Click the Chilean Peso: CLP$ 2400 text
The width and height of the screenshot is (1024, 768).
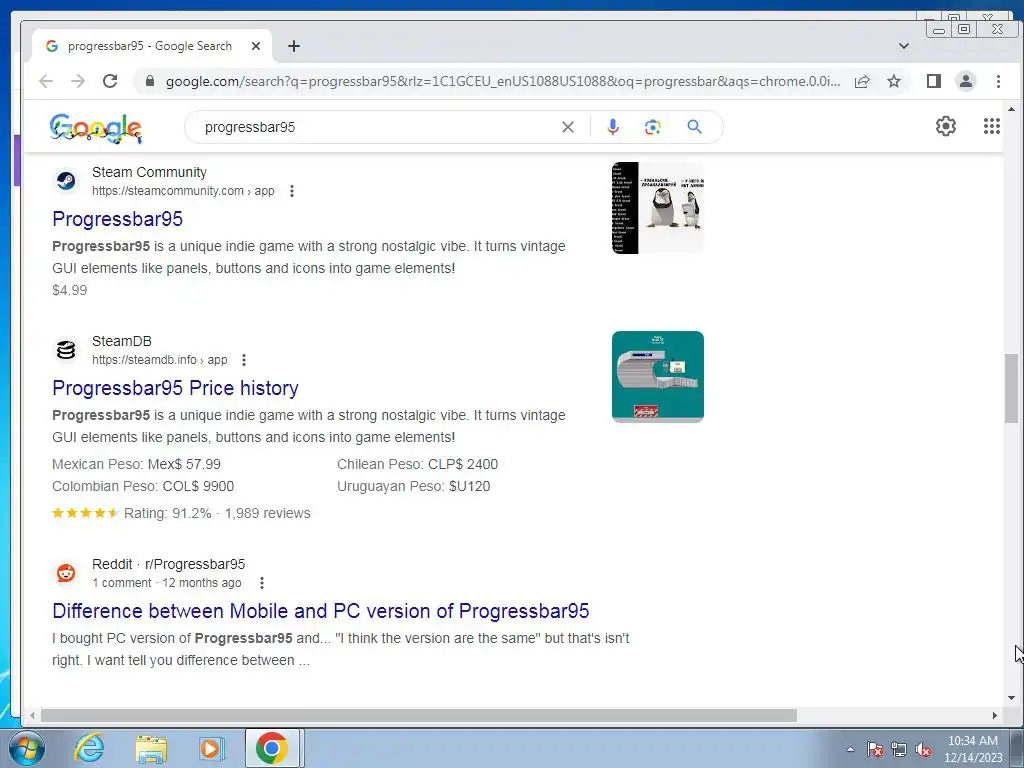(x=417, y=464)
